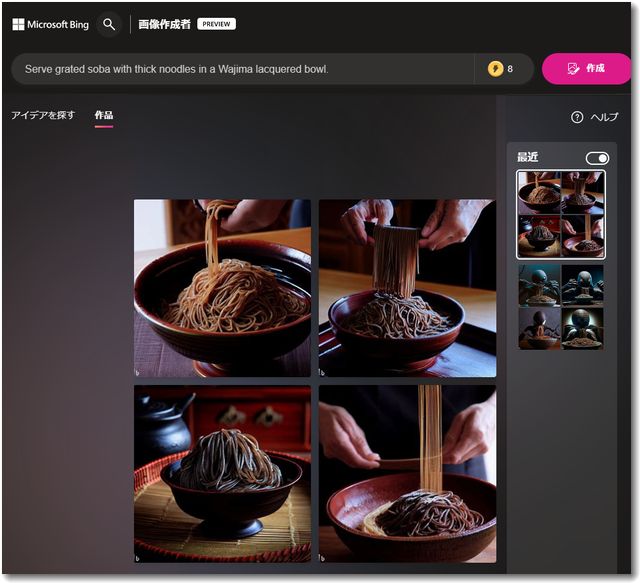Open the image of hands holding straight noodles
The height and width of the screenshot is (583, 640).
(x=407, y=288)
